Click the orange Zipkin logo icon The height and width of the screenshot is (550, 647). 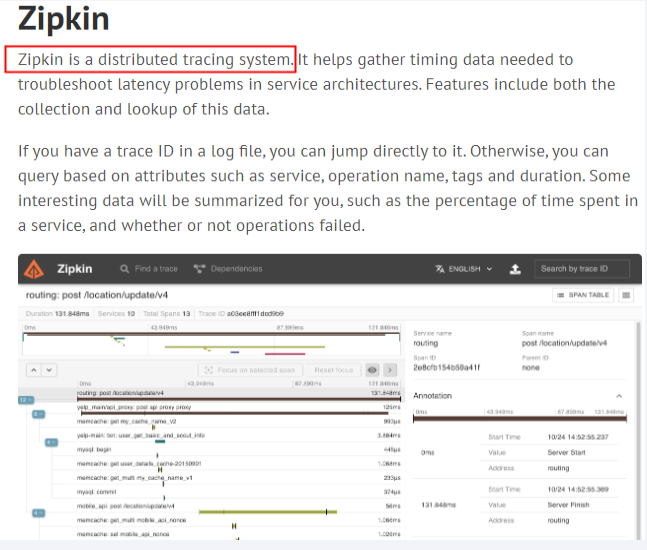pyautogui.click(x=34, y=269)
